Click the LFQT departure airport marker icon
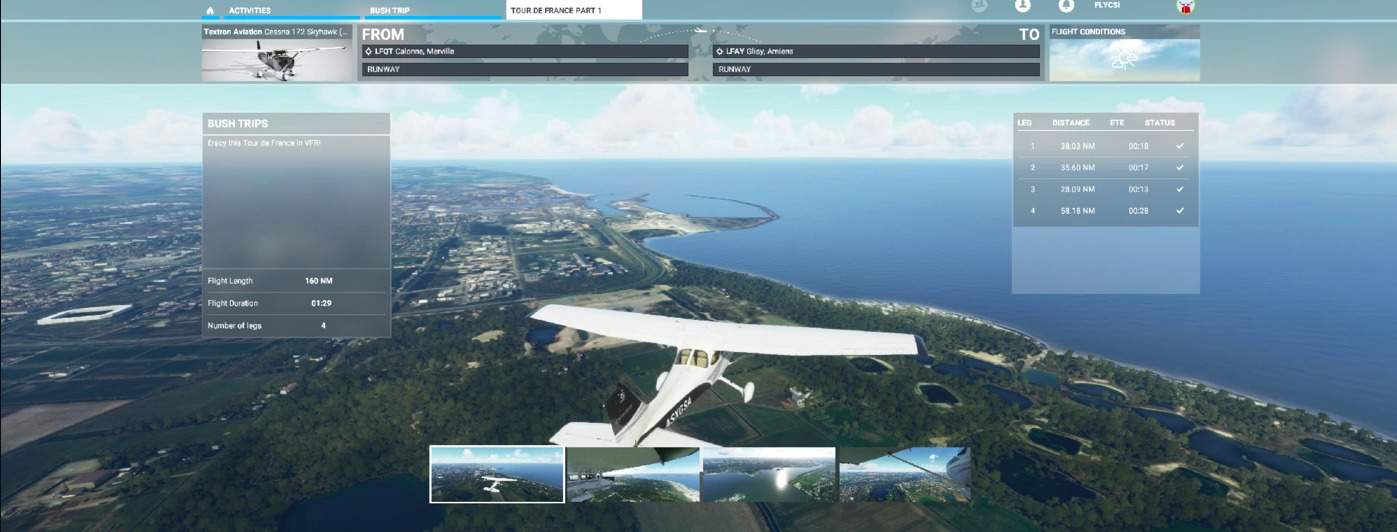This screenshot has width=1397, height=532. [369, 51]
